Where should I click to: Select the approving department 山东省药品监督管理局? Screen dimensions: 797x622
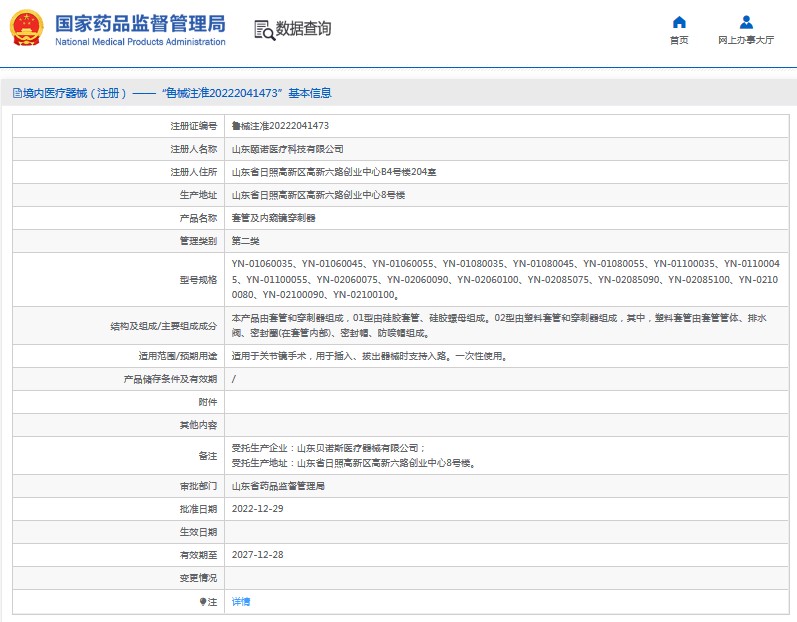[x=278, y=486]
